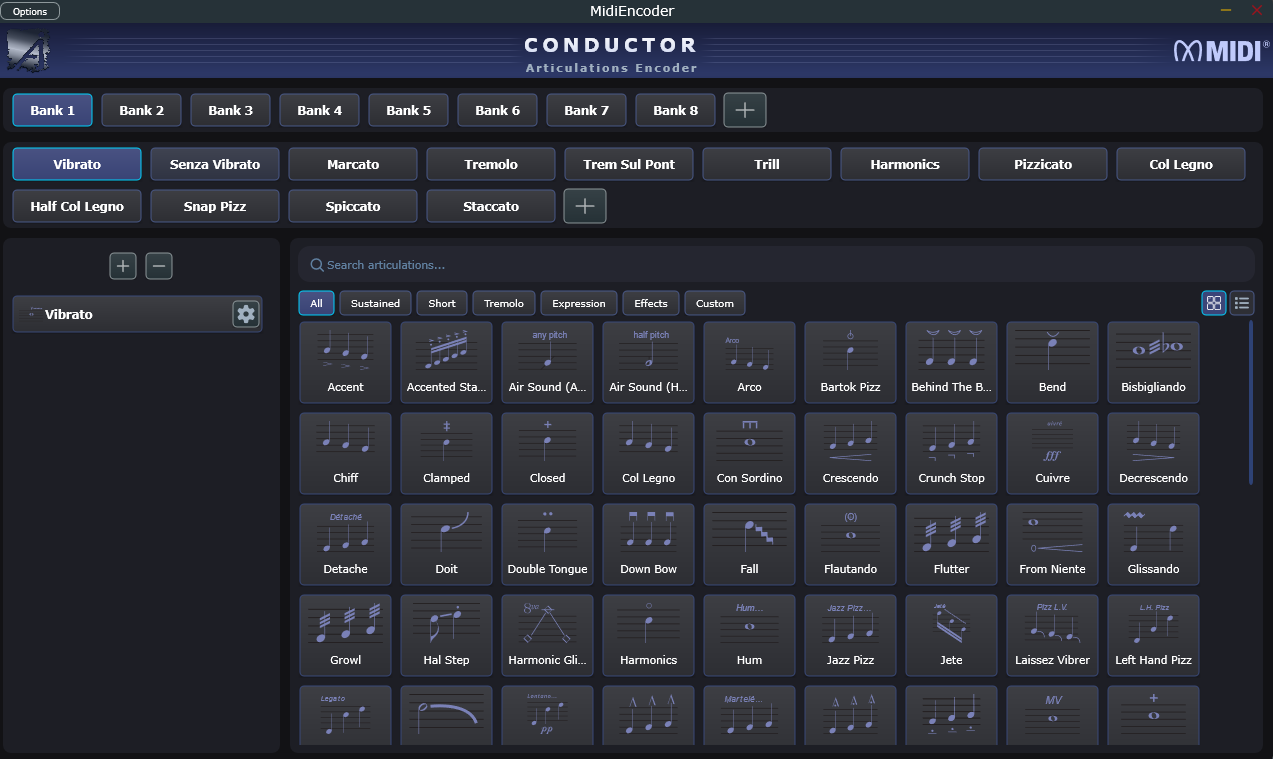Filter articulations by Sustained

(376, 303)
